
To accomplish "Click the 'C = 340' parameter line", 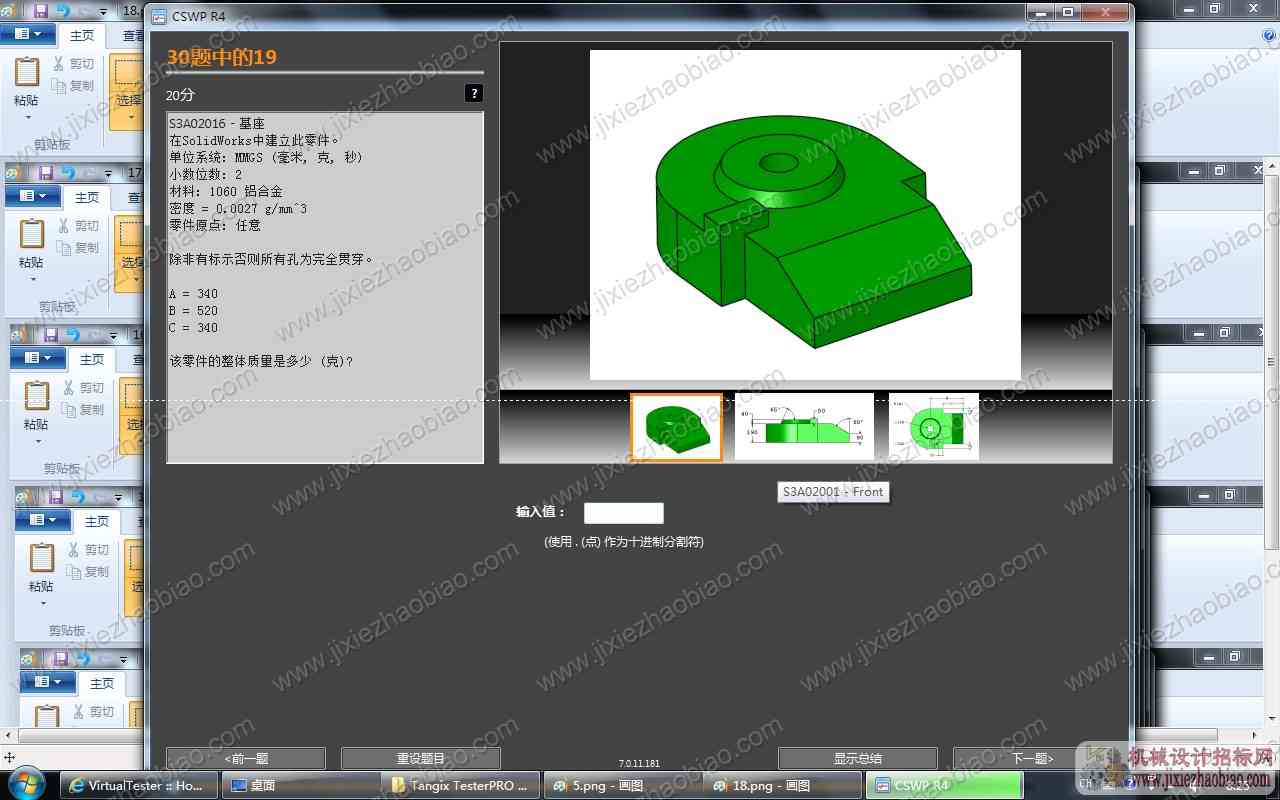I will point(193,328).
